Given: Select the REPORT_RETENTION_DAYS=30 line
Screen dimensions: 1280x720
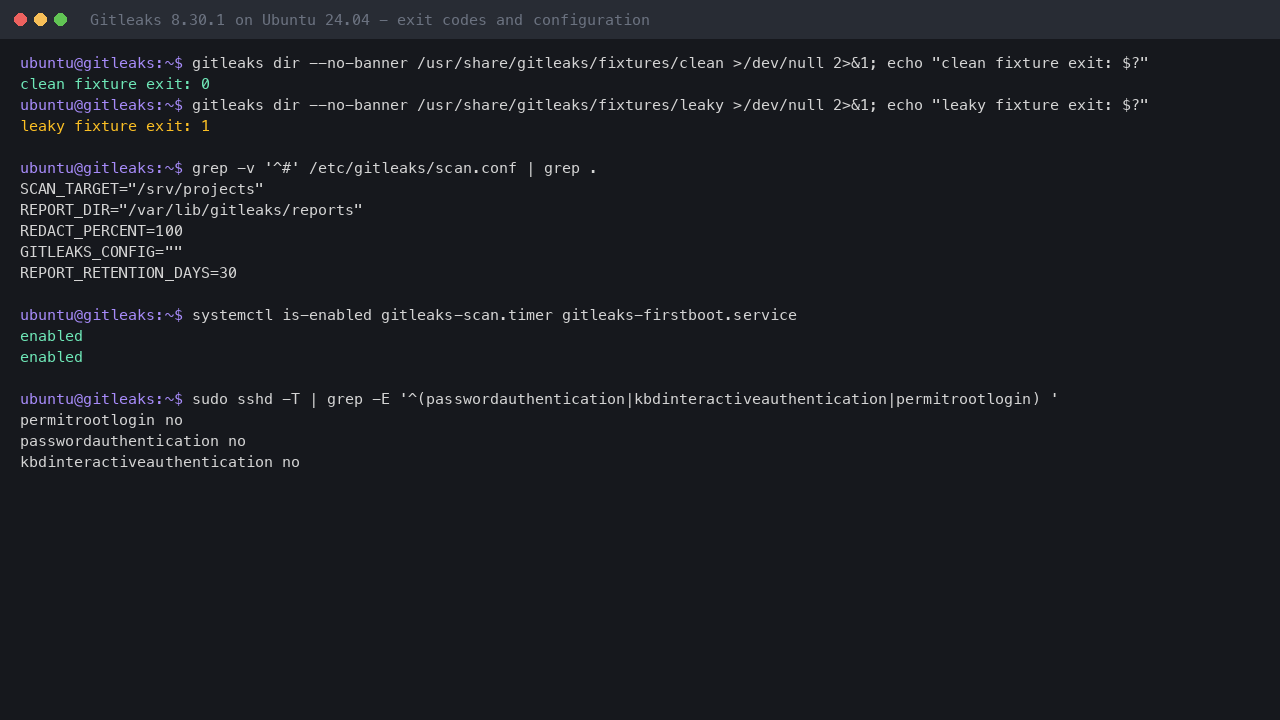Looking at the screenshot, I should (128, 273).
